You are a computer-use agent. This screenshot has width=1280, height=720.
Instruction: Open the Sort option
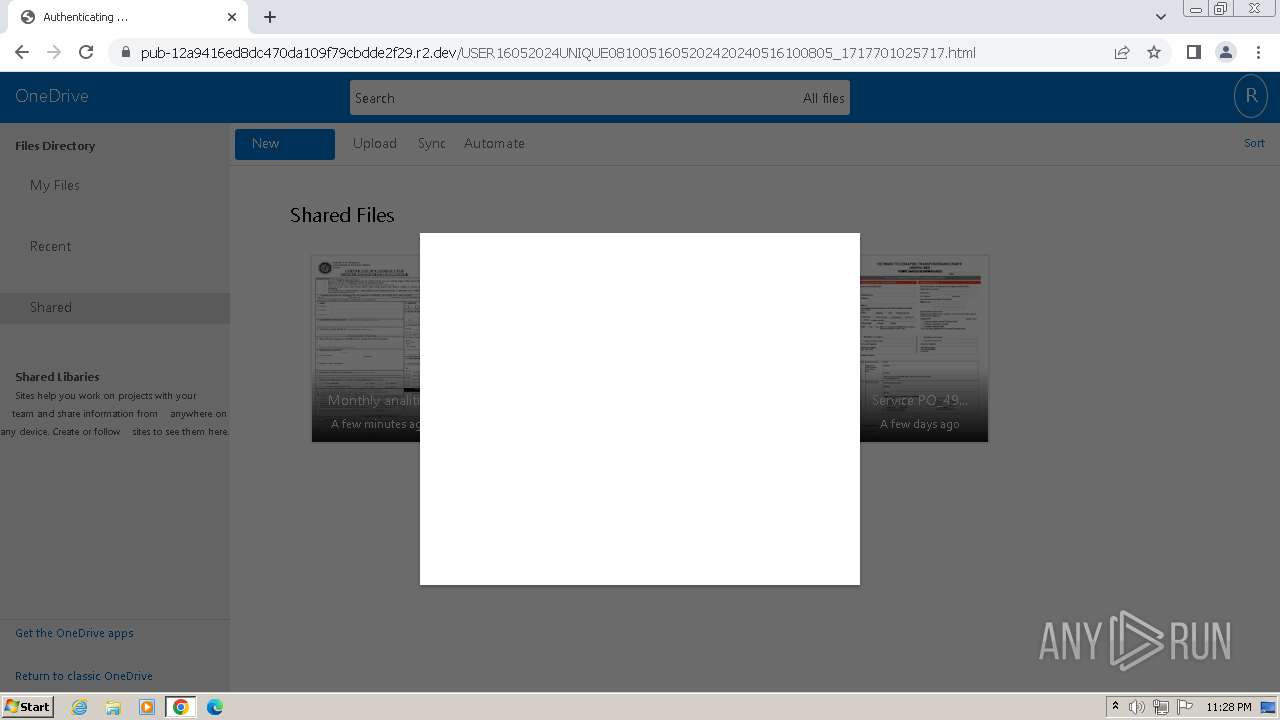(1254, 143)
